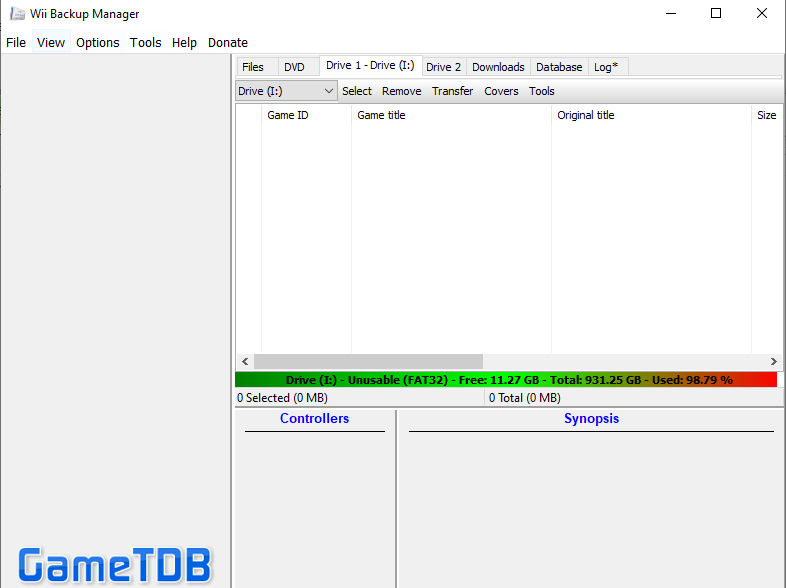Open the Transfer toolbar menu
Image resolution: width=786 pixels, height=588 pixels.
(x=452, y=91)
